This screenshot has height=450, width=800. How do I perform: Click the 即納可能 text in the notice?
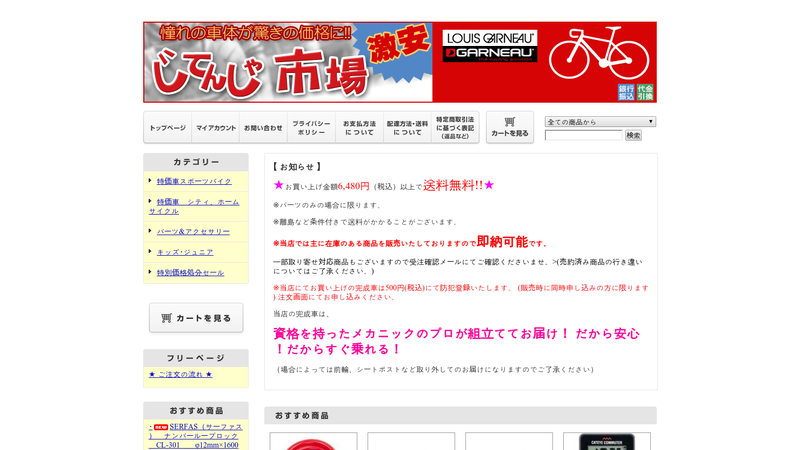tap(502, 241)
